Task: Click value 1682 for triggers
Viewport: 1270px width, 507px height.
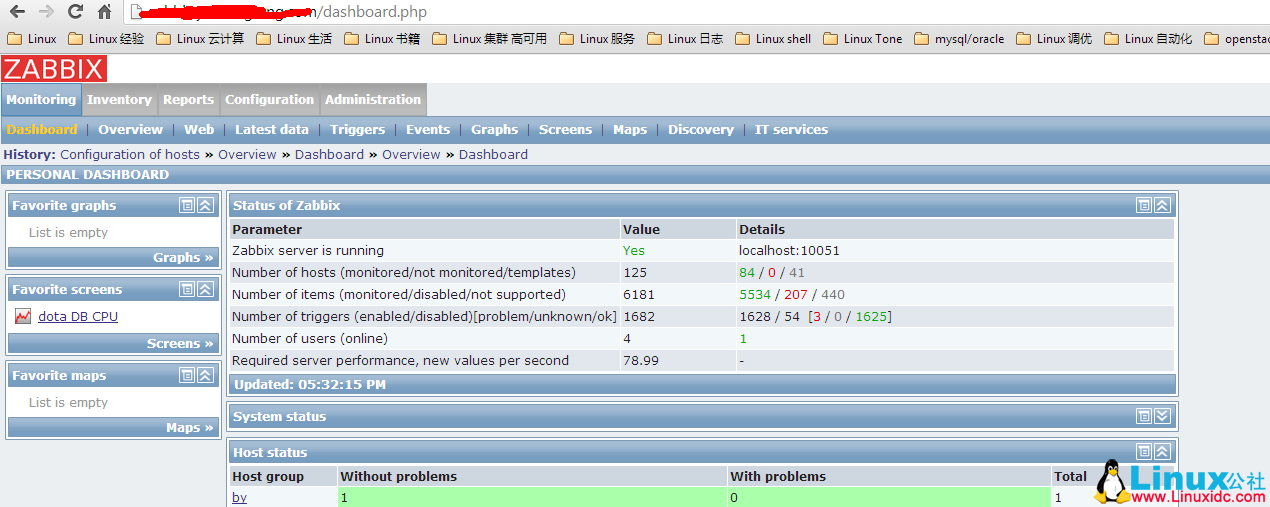Action: tap(639, 316)
